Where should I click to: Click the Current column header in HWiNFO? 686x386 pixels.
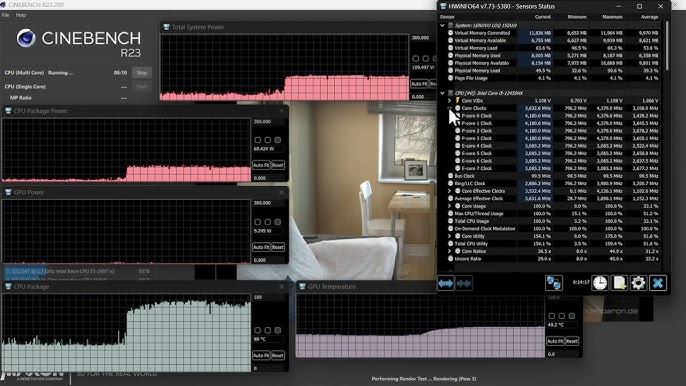tap(542, 17)
